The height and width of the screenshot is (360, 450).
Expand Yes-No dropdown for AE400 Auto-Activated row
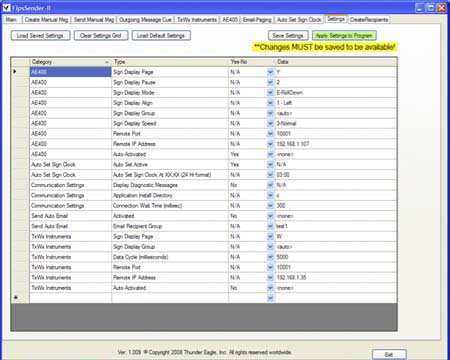point(270,154)
